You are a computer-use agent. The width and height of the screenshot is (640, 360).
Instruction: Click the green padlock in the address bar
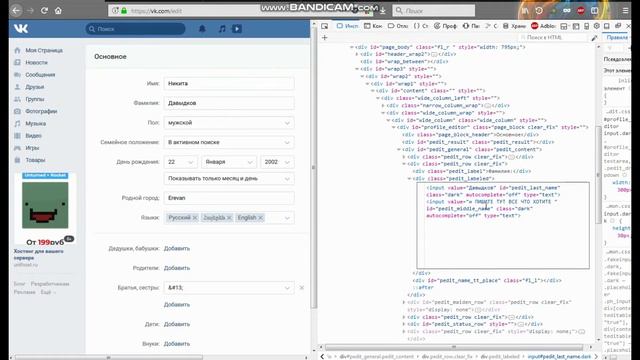124,11
